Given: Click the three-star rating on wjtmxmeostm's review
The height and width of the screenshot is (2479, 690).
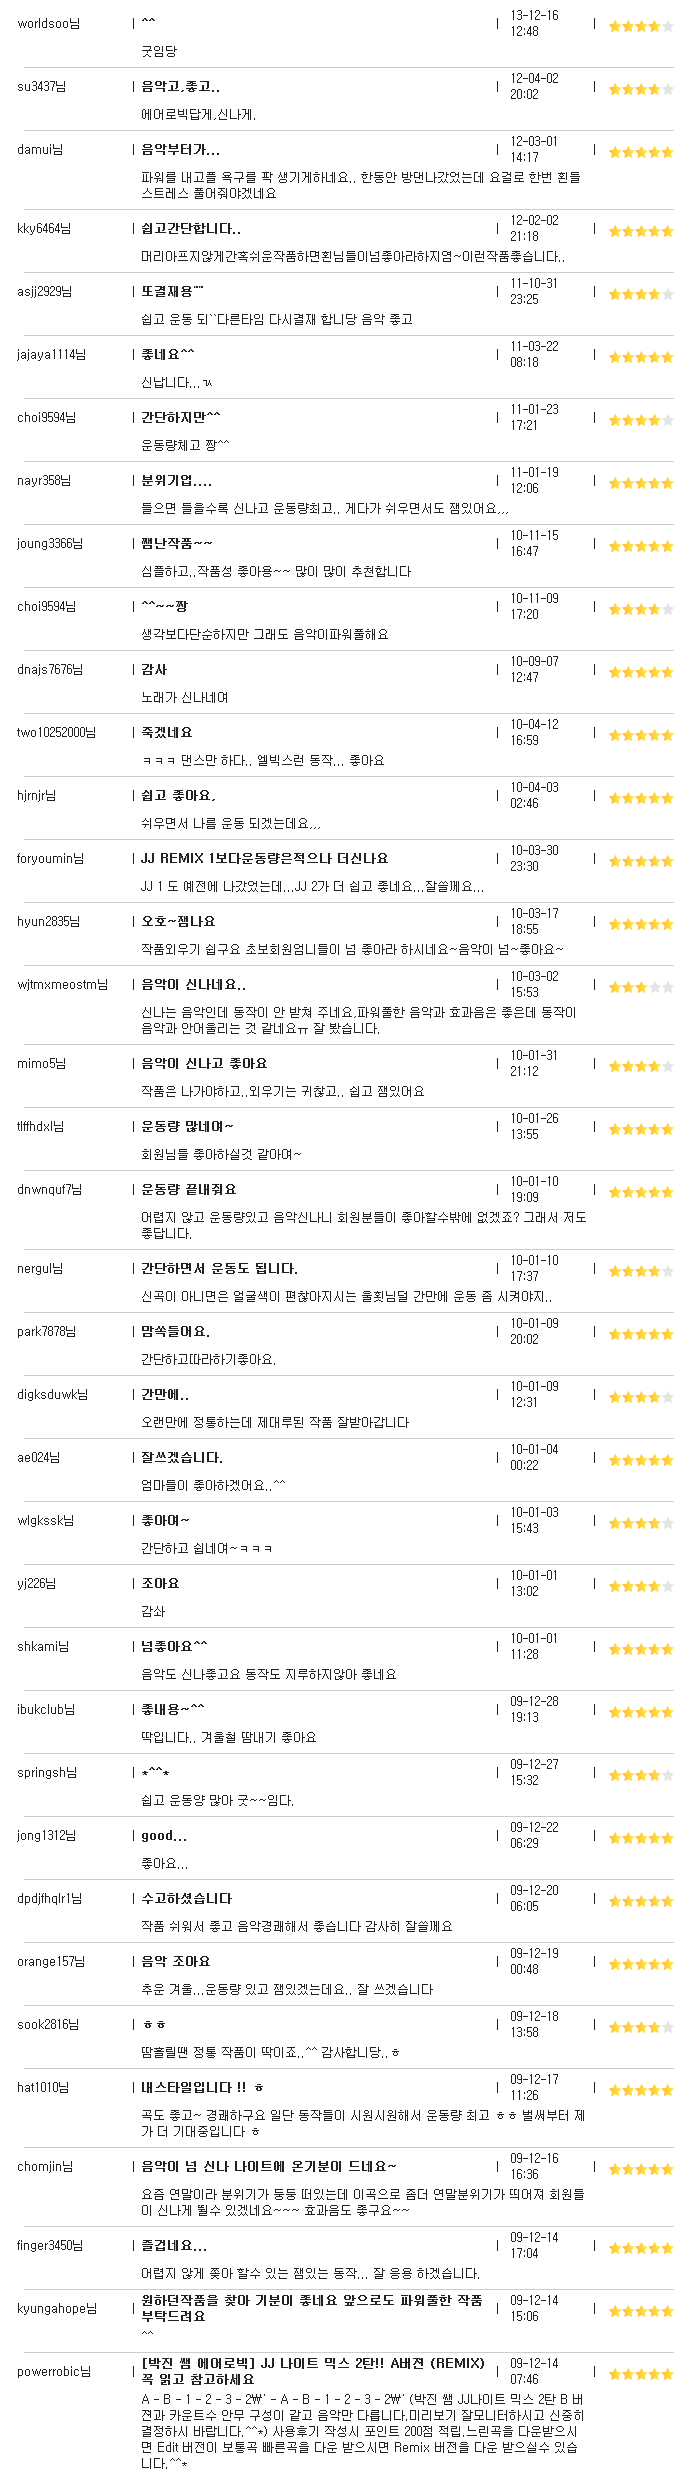Looking at the screenshot, I should [641, 987].
